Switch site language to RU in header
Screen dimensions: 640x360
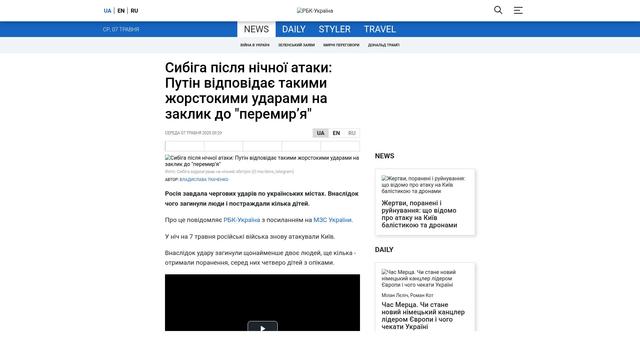[x=134, y=11]
